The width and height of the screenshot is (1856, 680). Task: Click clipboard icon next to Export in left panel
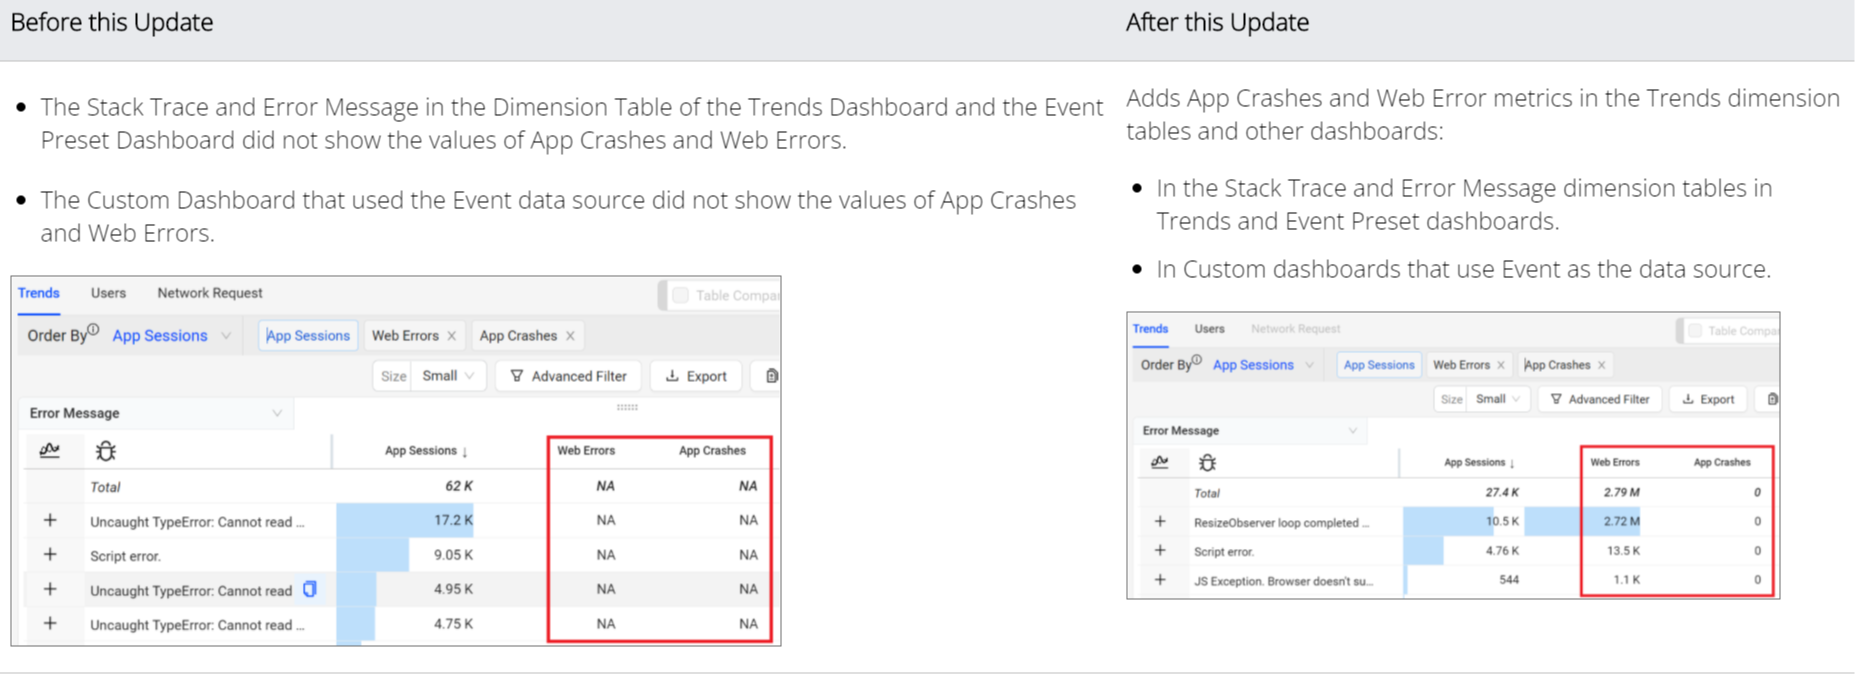pyautogui.click(x=771, y=376)
